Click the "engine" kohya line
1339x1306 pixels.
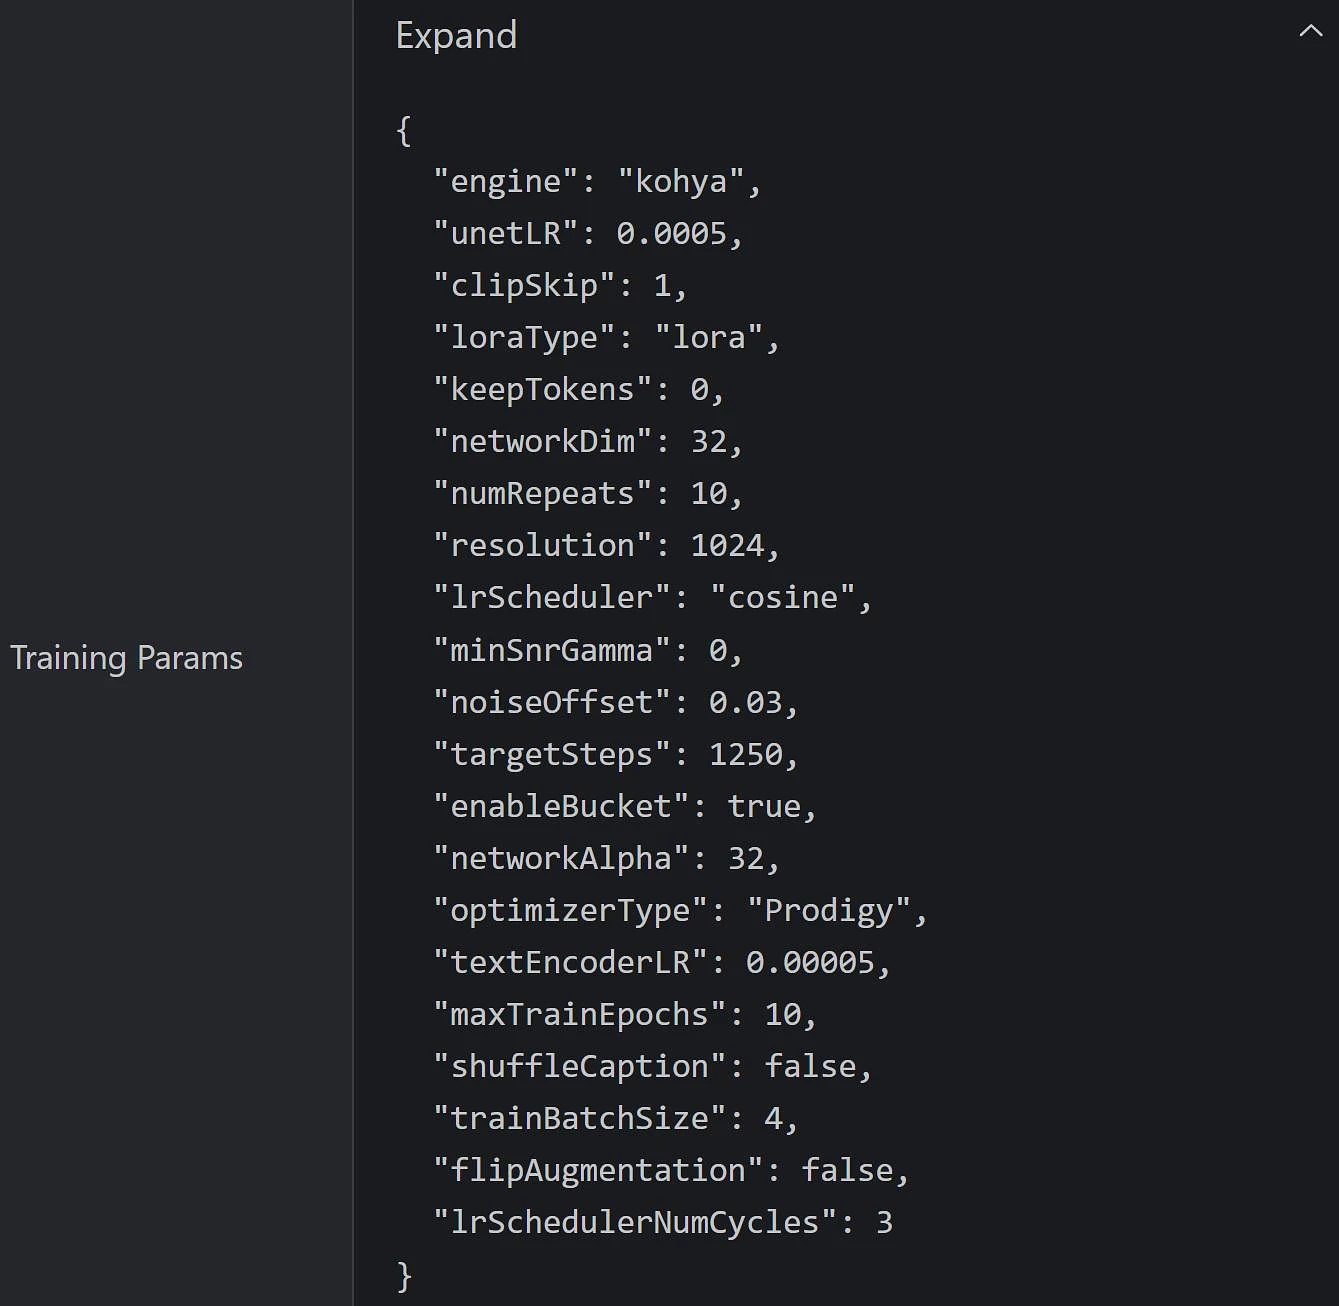click(597, 182)
